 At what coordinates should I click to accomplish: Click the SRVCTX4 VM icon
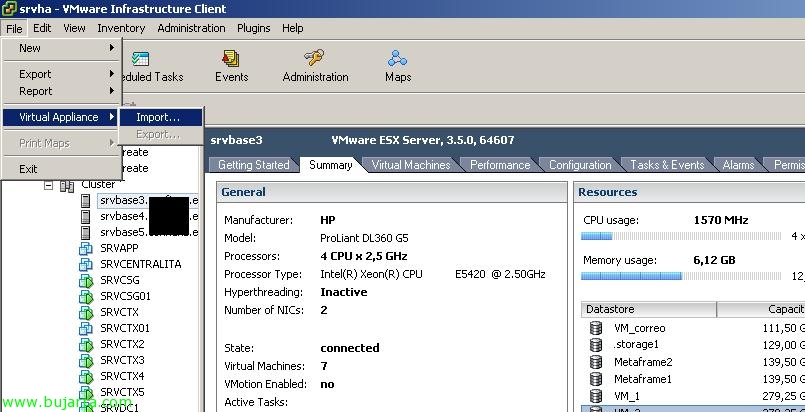pos(86,377)
